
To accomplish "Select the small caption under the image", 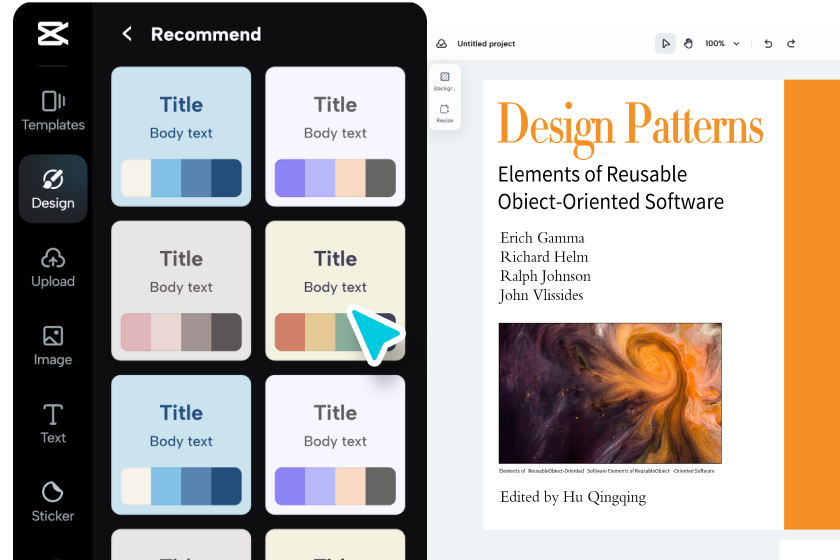I will 606,471.
